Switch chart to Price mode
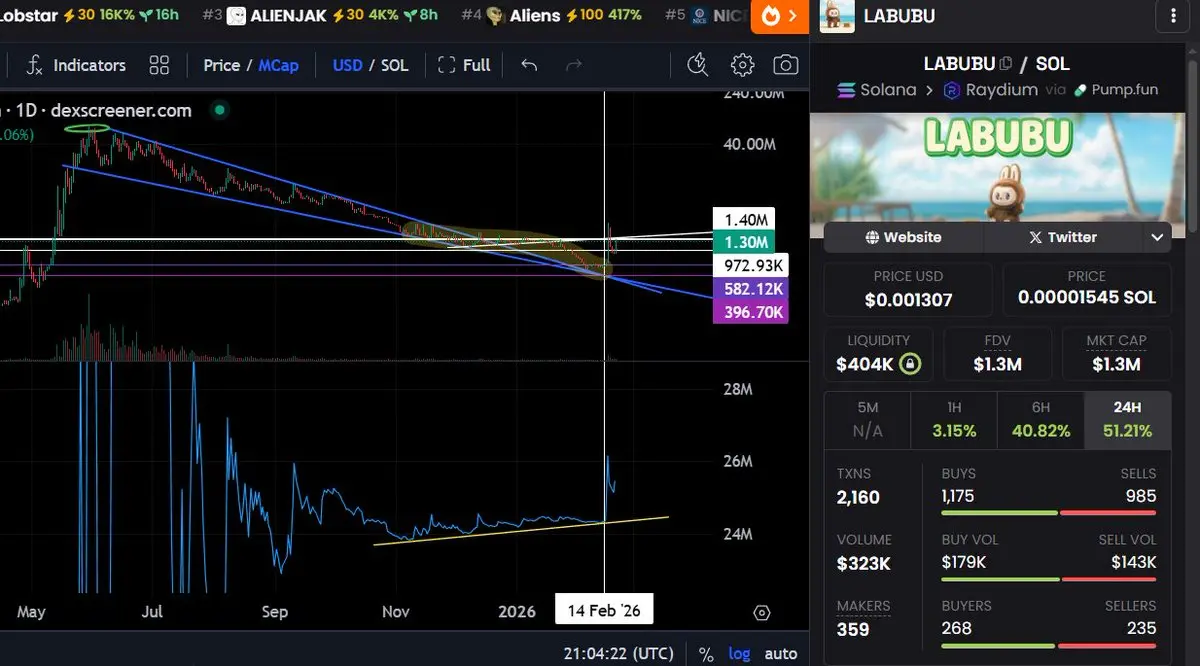 click(x=221, y=65)
